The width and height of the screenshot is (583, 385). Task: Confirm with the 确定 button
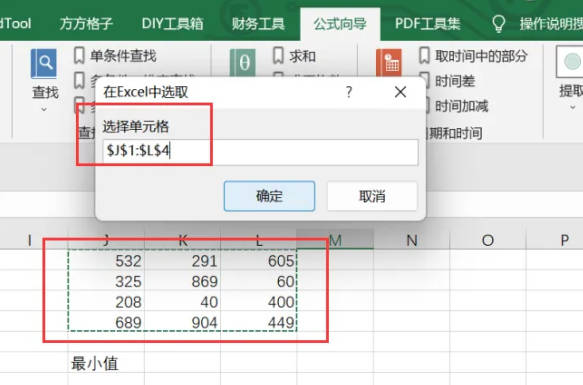pos(270,196)
